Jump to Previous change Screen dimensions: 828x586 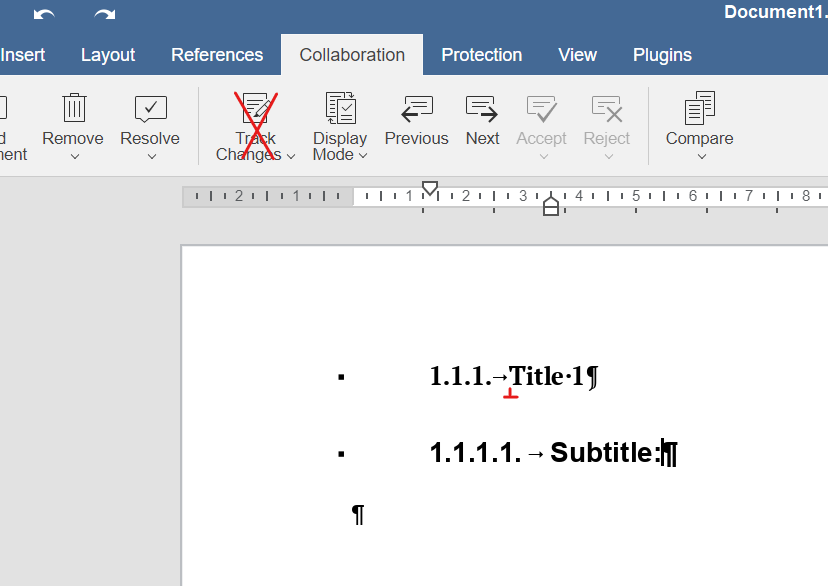[x=416, y=120]
